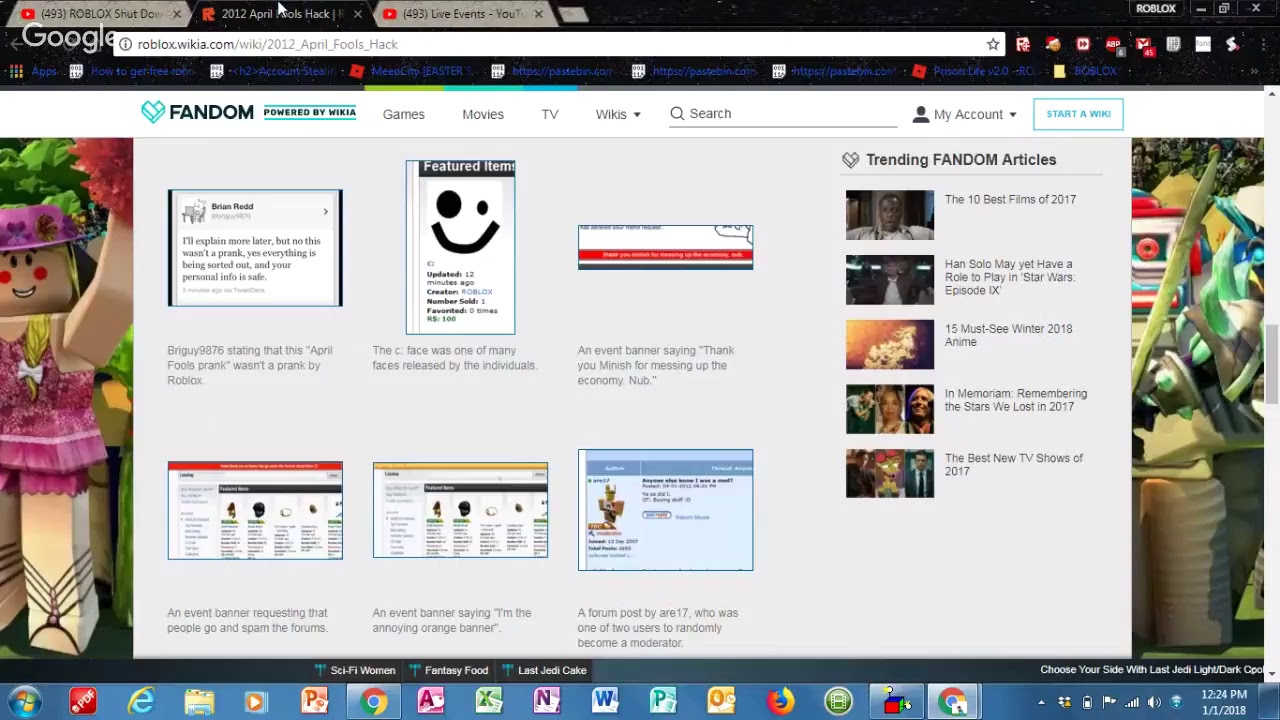Click the network signal tray icon
The width and height of the screenshot is (1280, 720).
[1132, 702]
